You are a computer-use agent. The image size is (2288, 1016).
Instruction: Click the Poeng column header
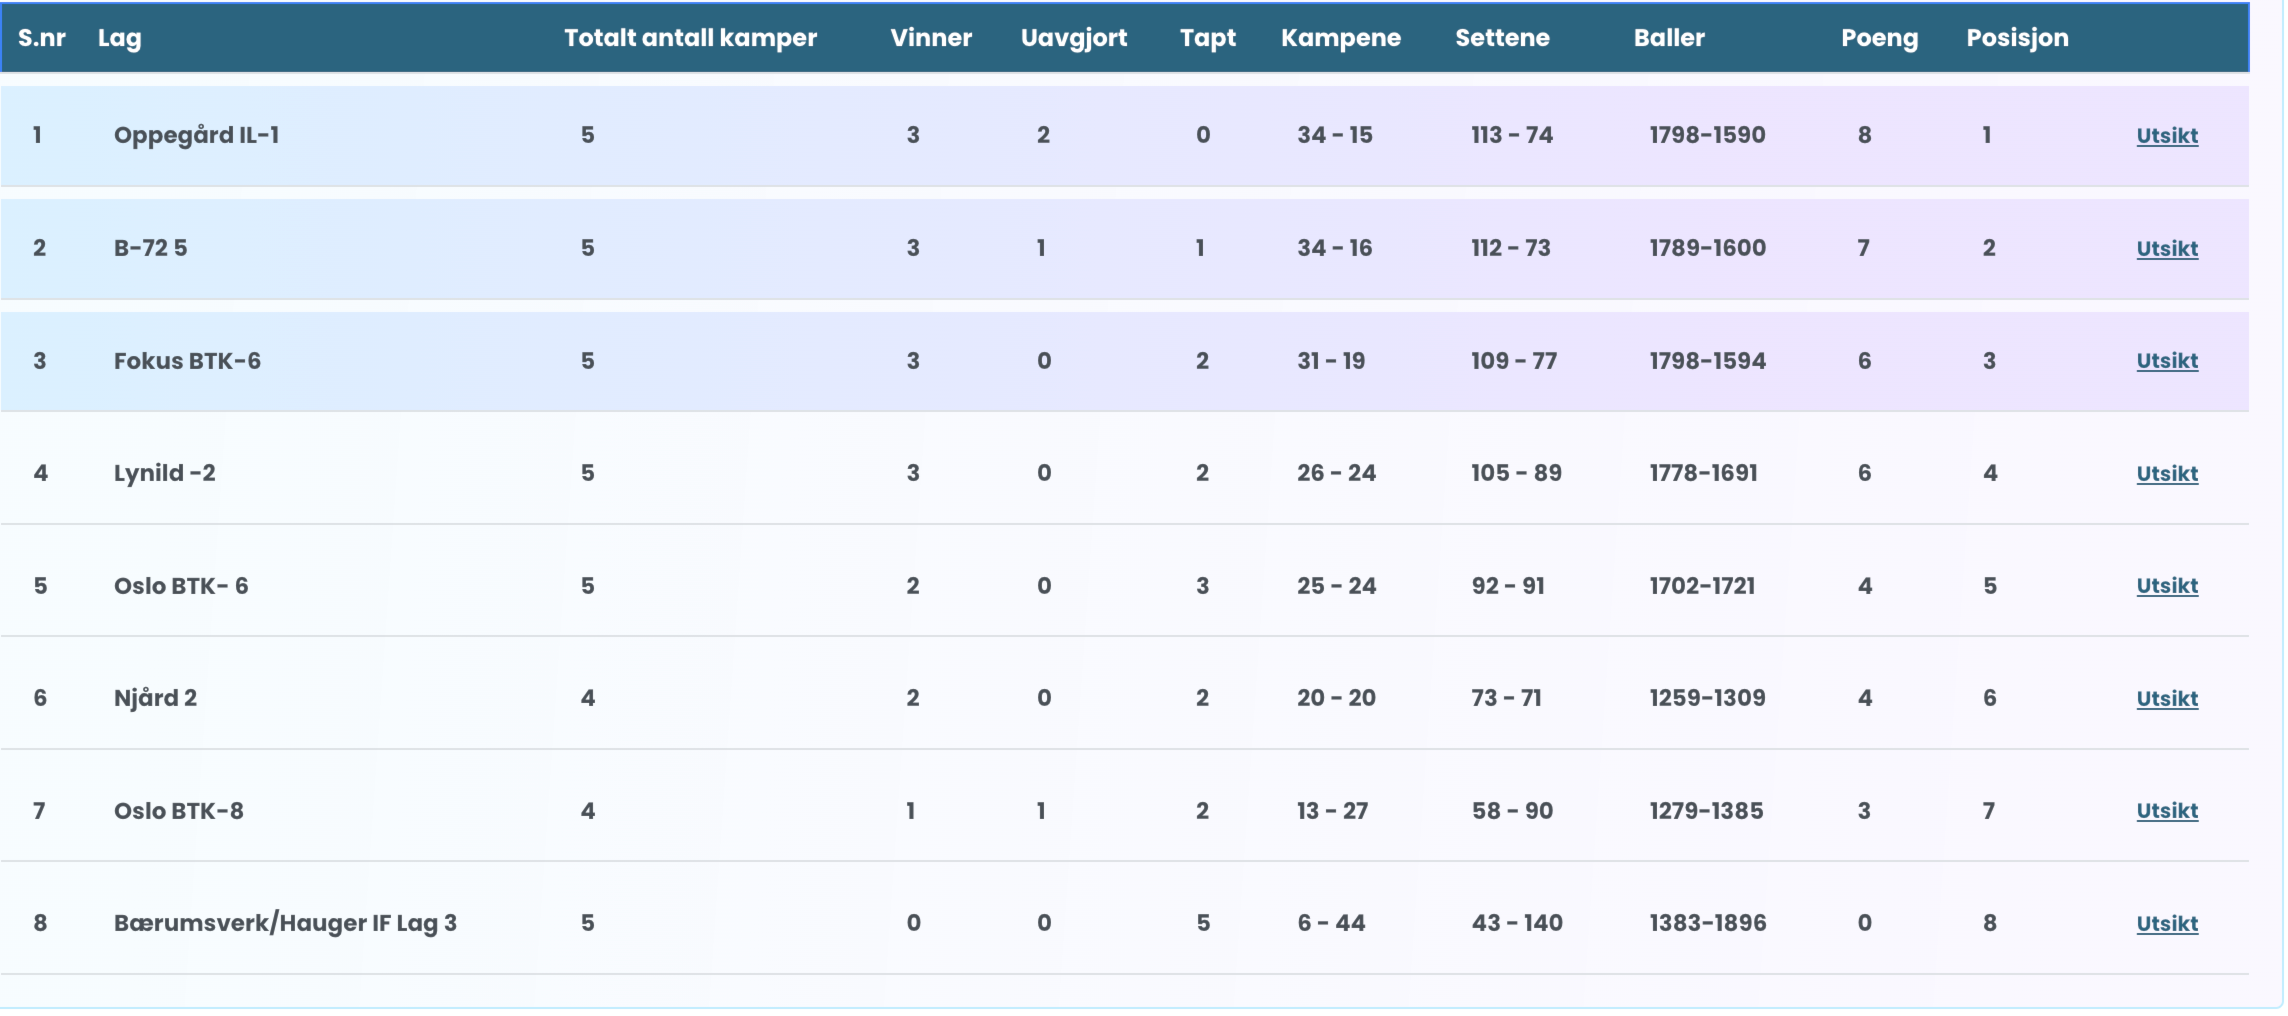[x=1879, y=38]
